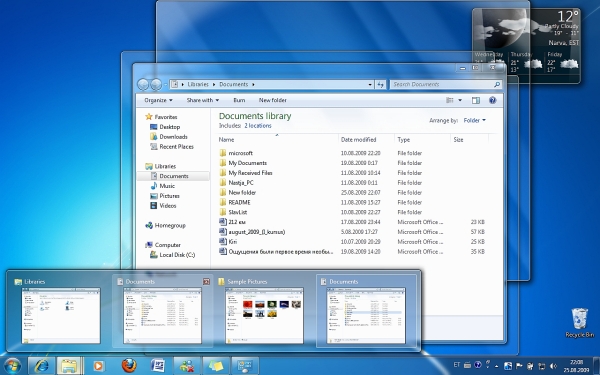Click the taskbar clock showing 22:08

(x=576, y=366)
